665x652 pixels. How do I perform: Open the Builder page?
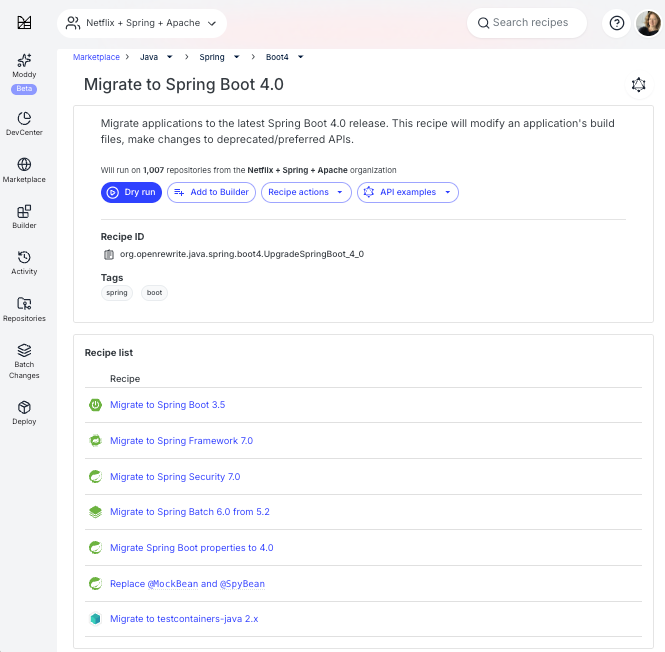point(24,216)
